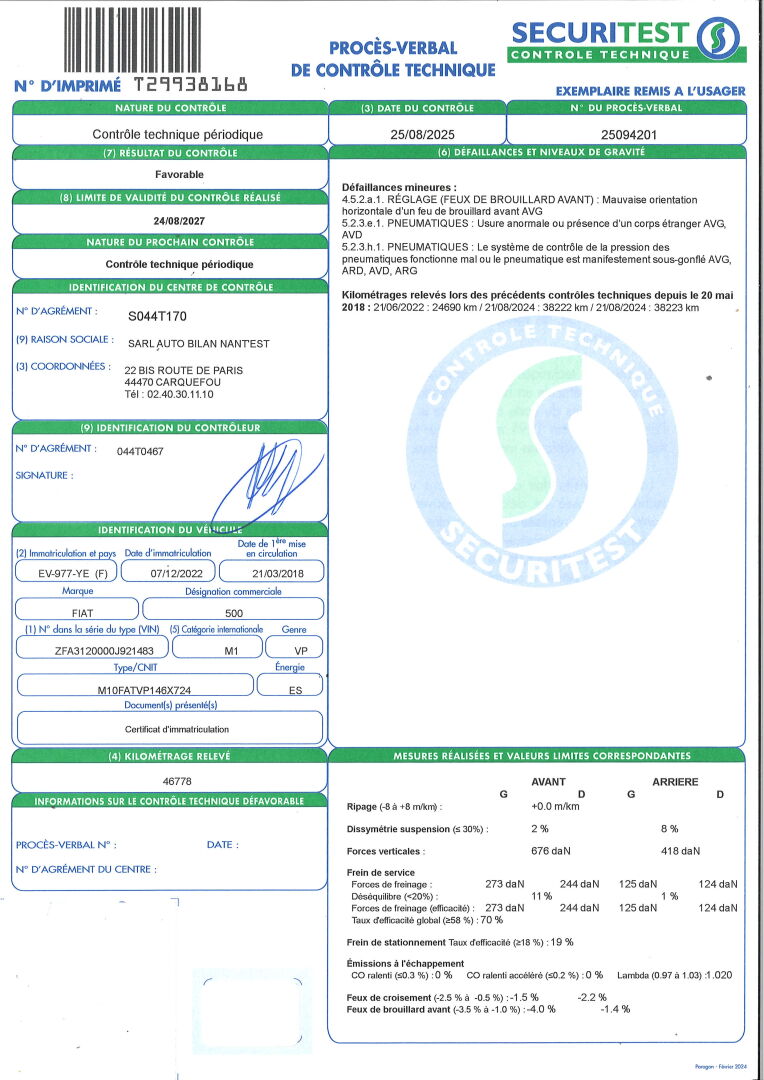Select defect line '5.2.3.h.1. PNEUMATIQUES' pressure system
Screen dimensions: 764x1080
tap(537, 259)
